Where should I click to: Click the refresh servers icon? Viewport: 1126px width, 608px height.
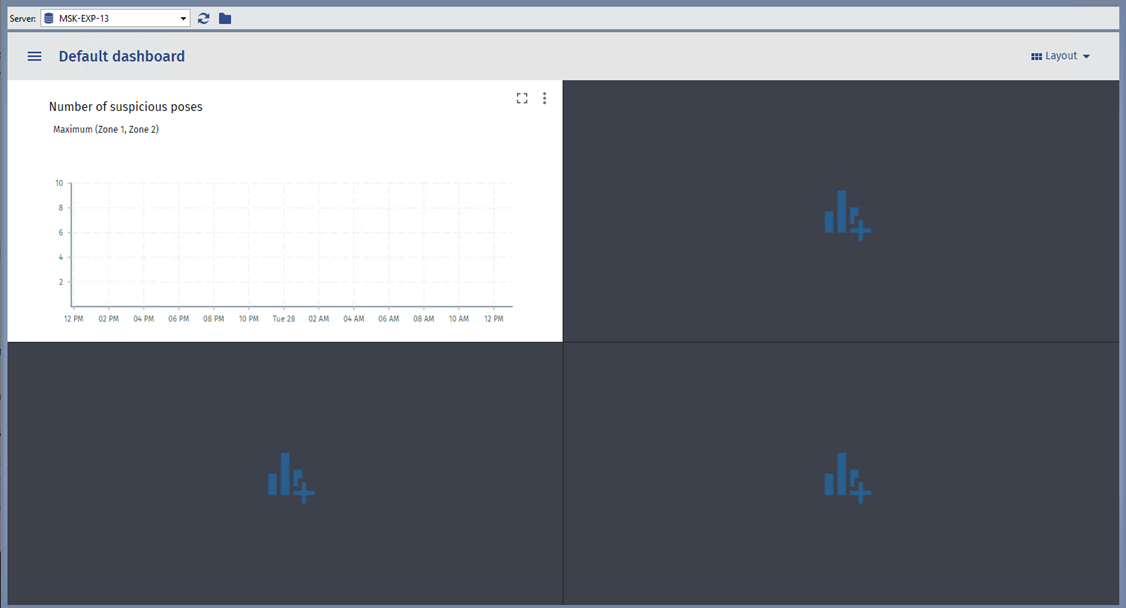204,18
